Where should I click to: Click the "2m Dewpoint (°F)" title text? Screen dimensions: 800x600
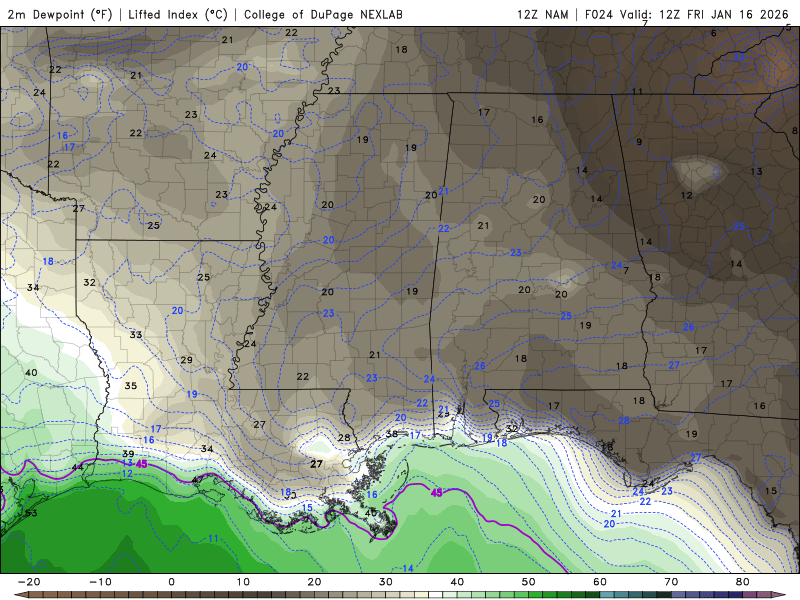point(60,14)
